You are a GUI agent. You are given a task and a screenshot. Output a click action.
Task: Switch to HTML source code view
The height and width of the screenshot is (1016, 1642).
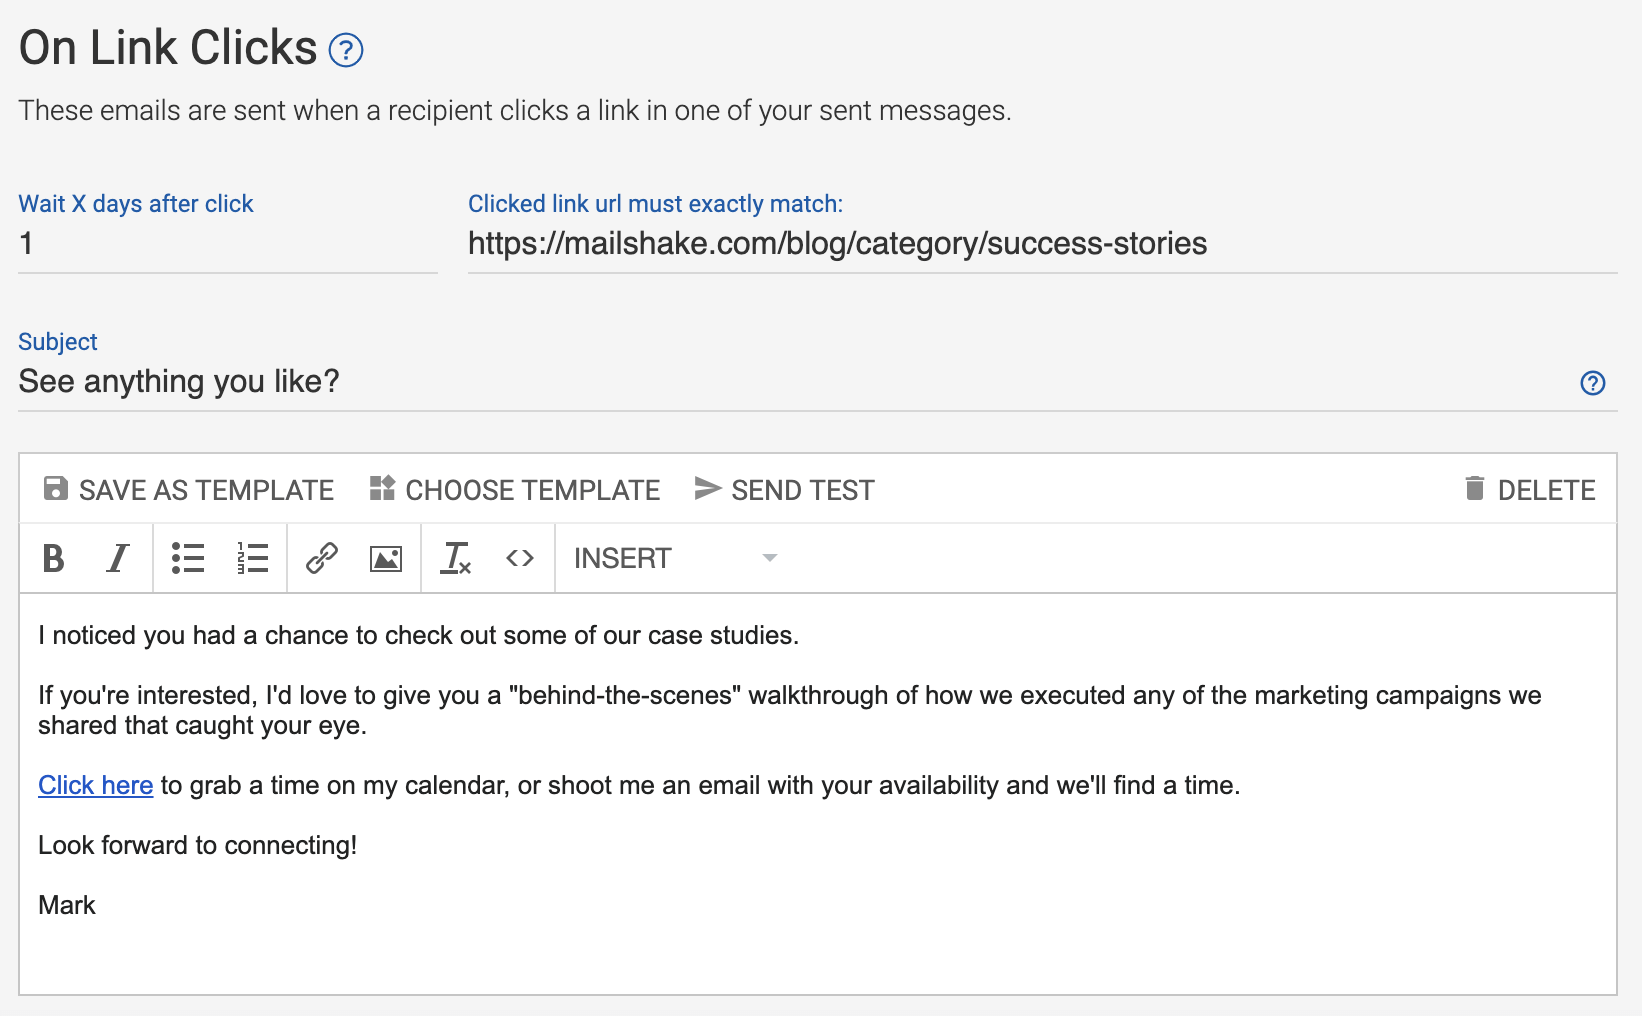(x=520, y=558)
